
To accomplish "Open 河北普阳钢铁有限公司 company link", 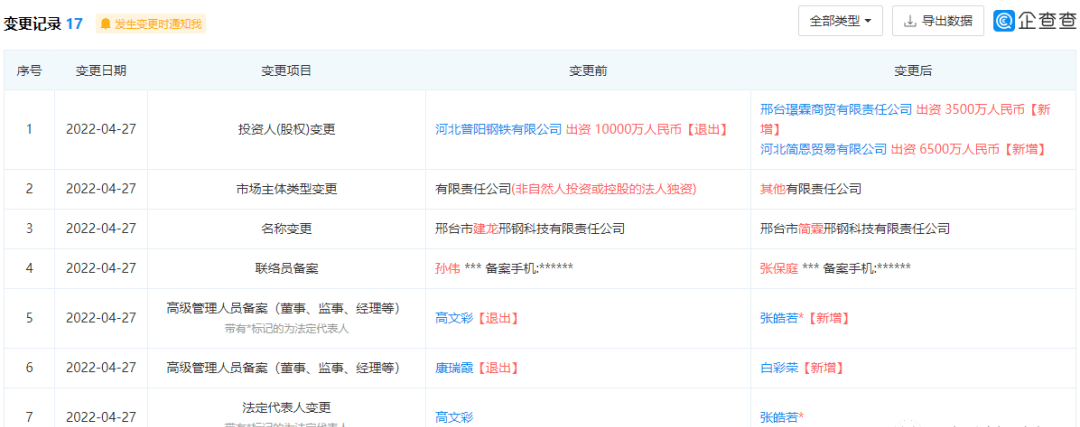I will tap(498, 129).
